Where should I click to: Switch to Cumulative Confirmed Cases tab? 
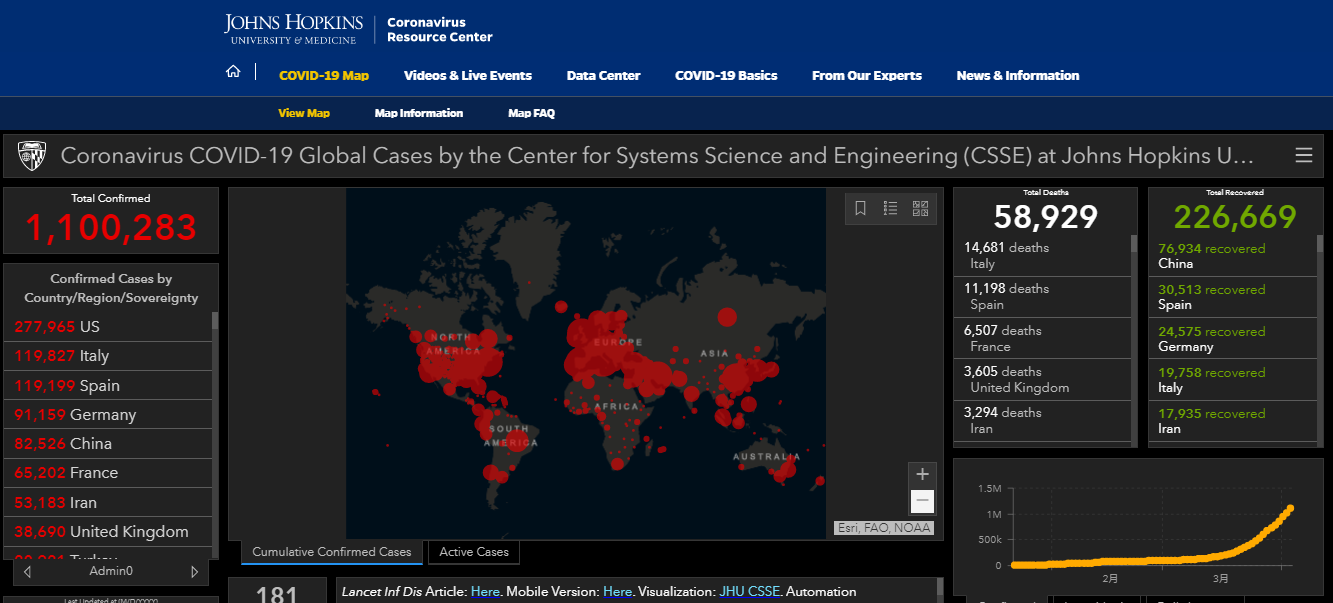[x=332, y=552]
